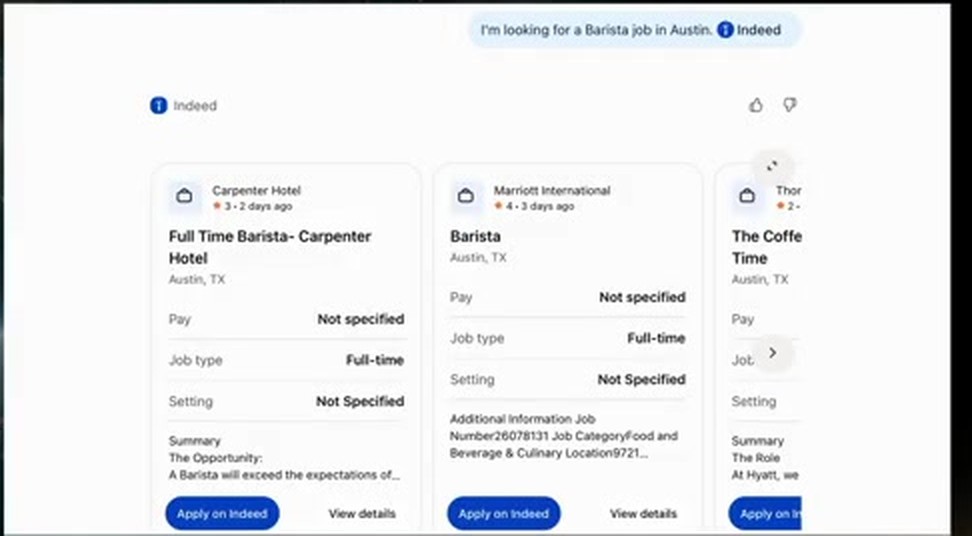The width and height of the screenshot is (972, 536).
Task: Click the Carpenter card Summary heading
Action: [195, 441]
